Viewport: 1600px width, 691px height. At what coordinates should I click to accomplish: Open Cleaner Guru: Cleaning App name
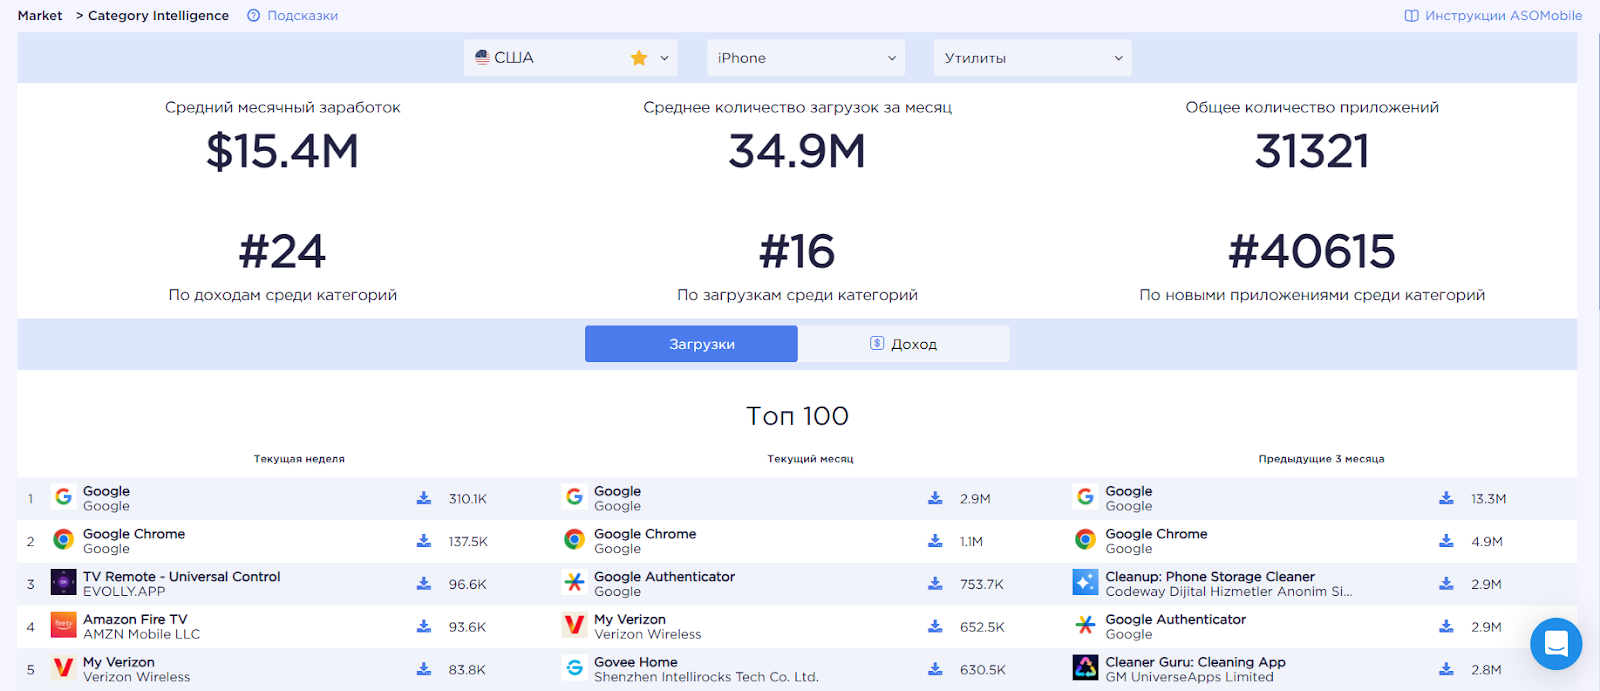click(x=1195, y=662)
